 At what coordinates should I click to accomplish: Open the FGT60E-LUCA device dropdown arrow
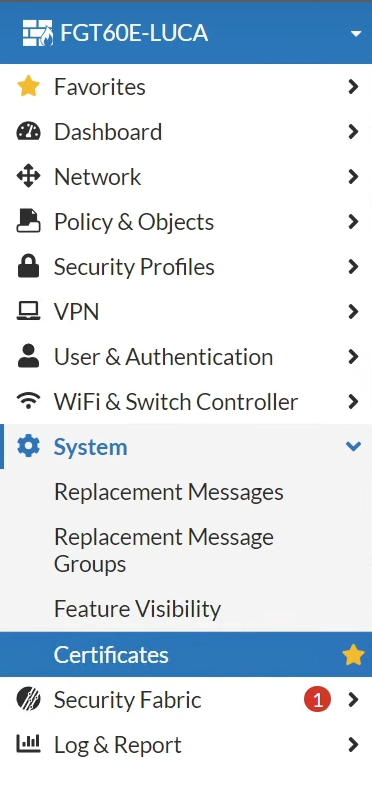[356, 34]
